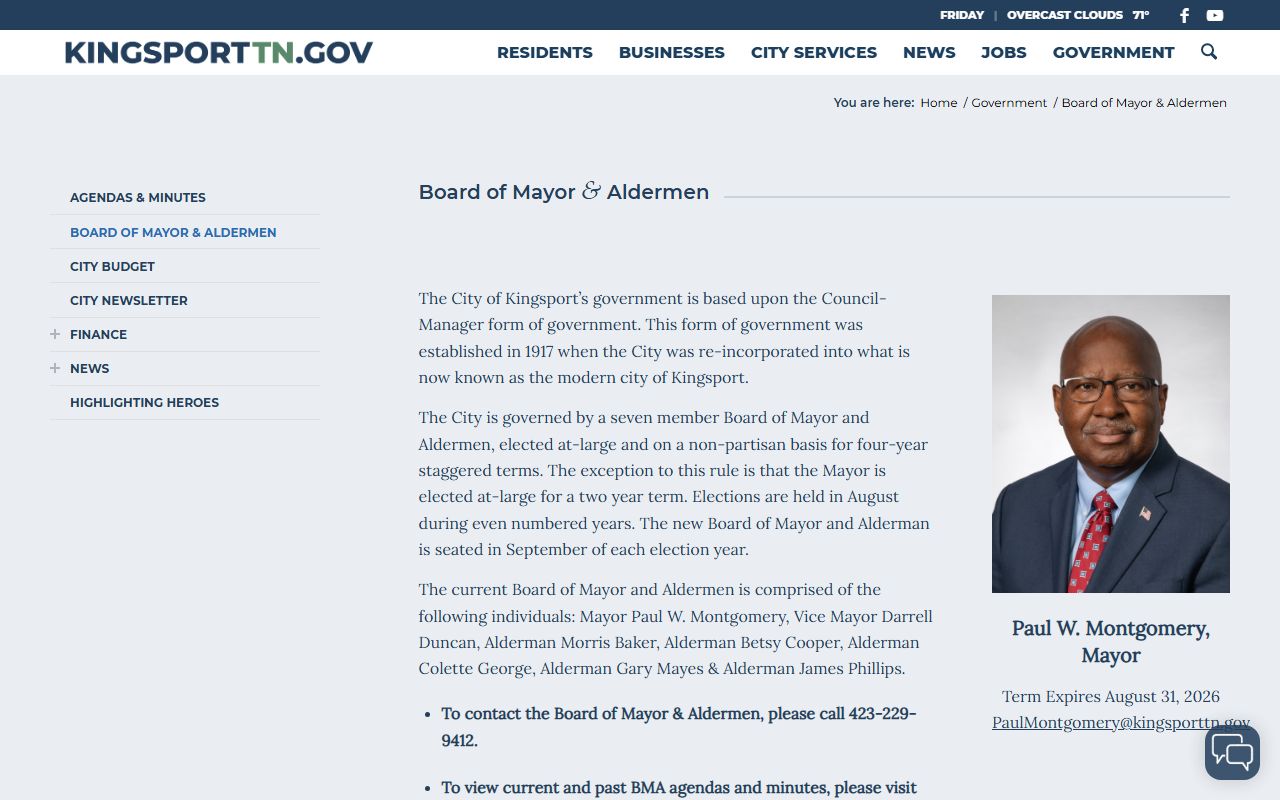Image resolution: width=1280 pixels, height=800 pixels.
Task: Open the Government menu
Action: coord(1114,52)
